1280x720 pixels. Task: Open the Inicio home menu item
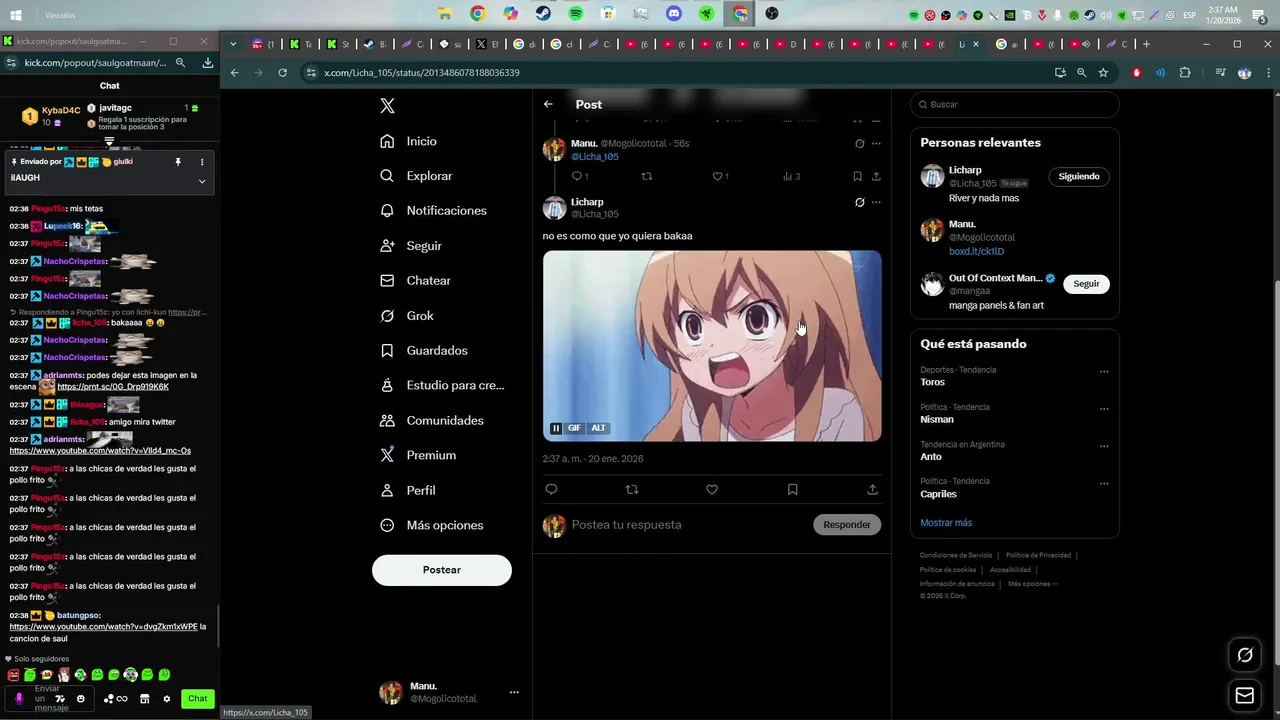pyautogui.click(x=409, y=141)
